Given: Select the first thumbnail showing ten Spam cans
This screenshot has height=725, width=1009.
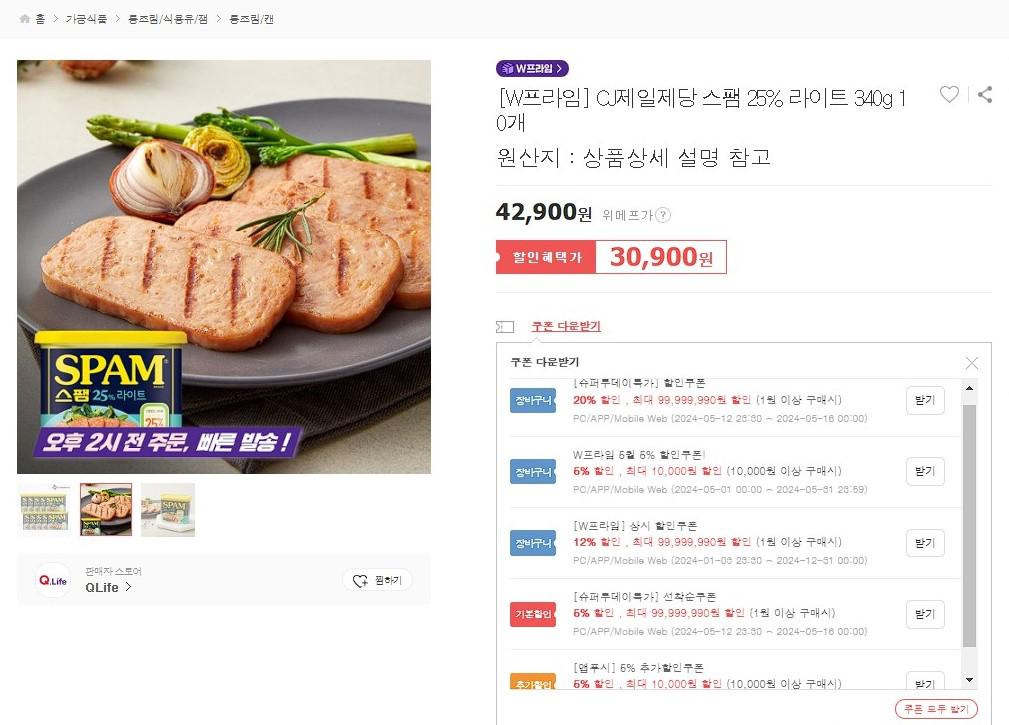Looking at the screenshot, I should [x=44, y=509].
